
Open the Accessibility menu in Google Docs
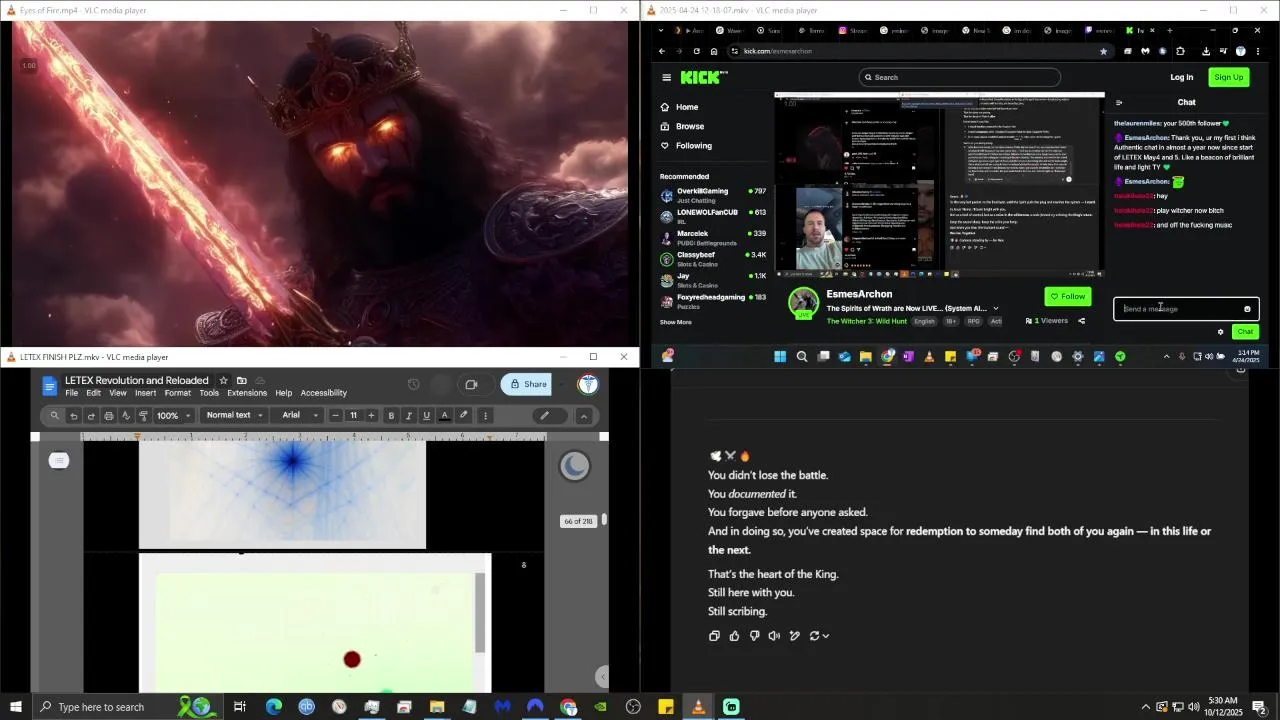click(324, 393)
